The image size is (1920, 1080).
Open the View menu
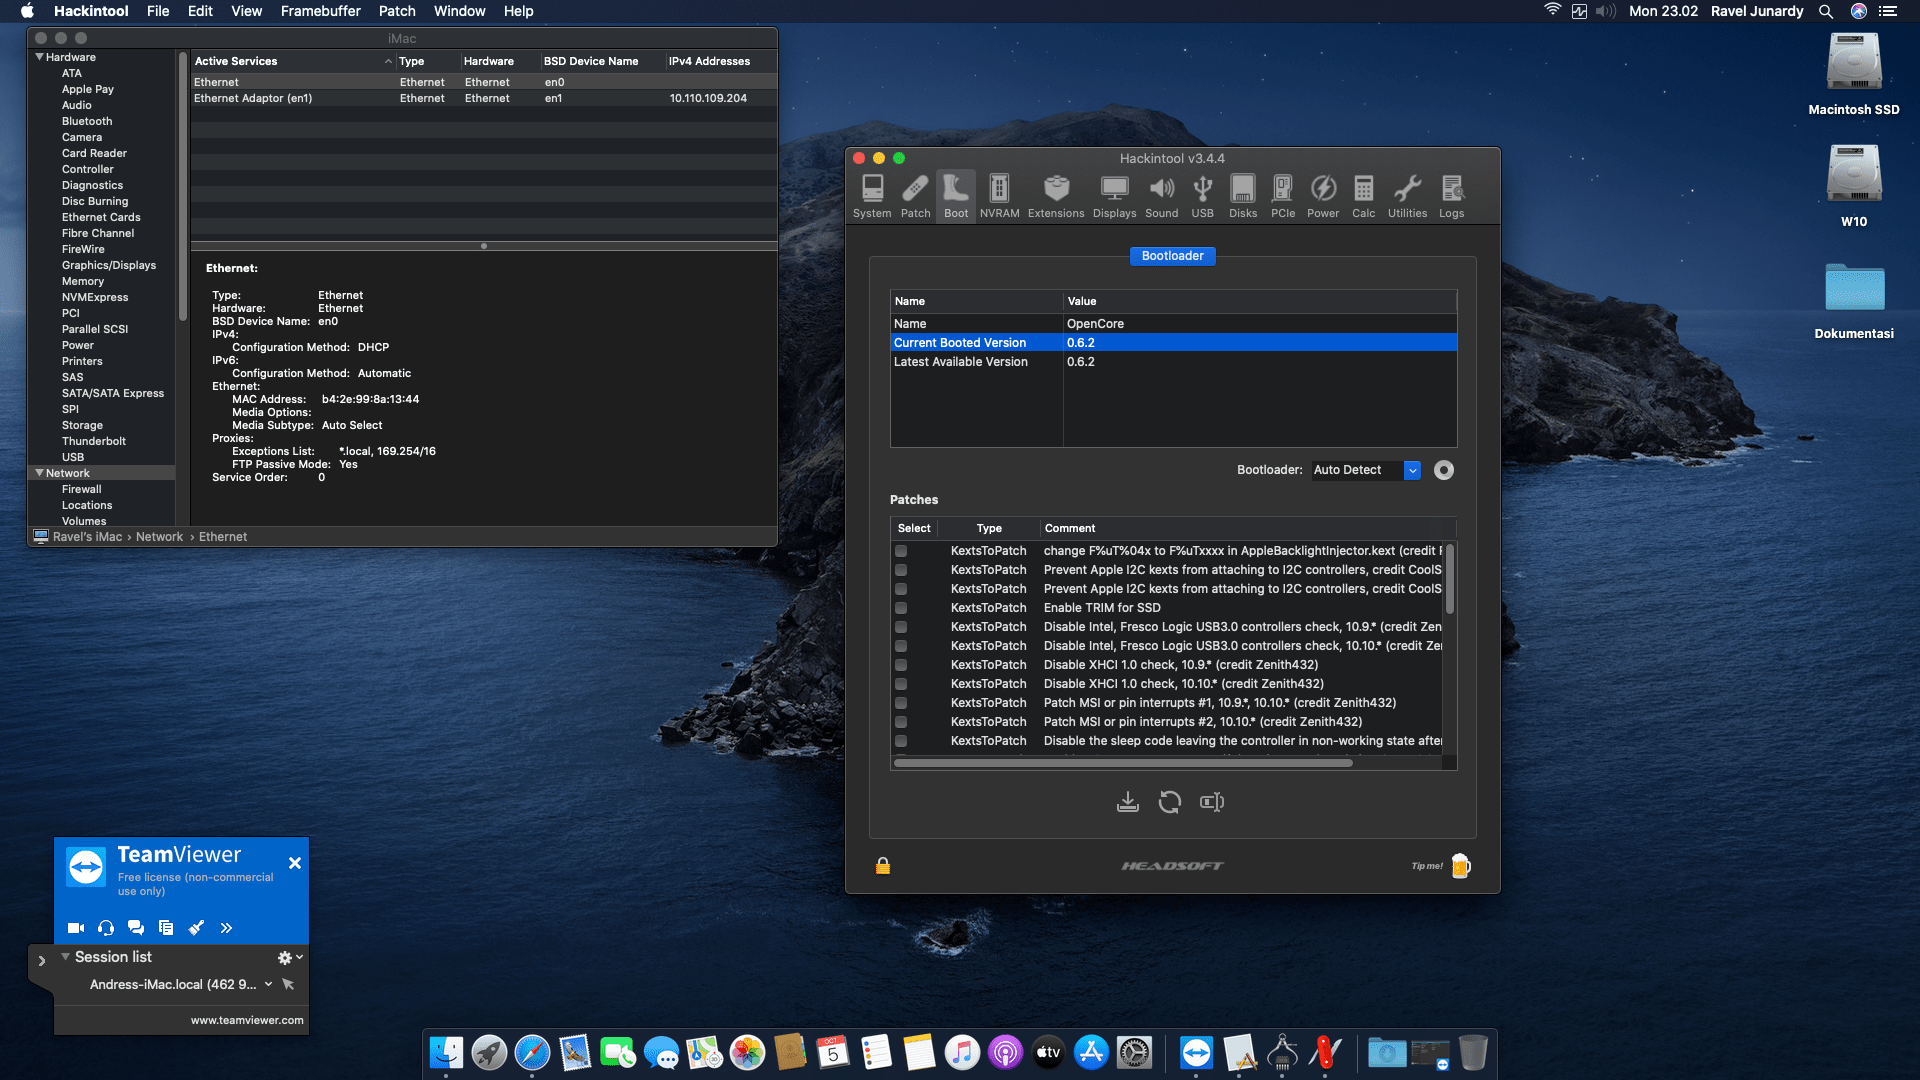[246, 11]
